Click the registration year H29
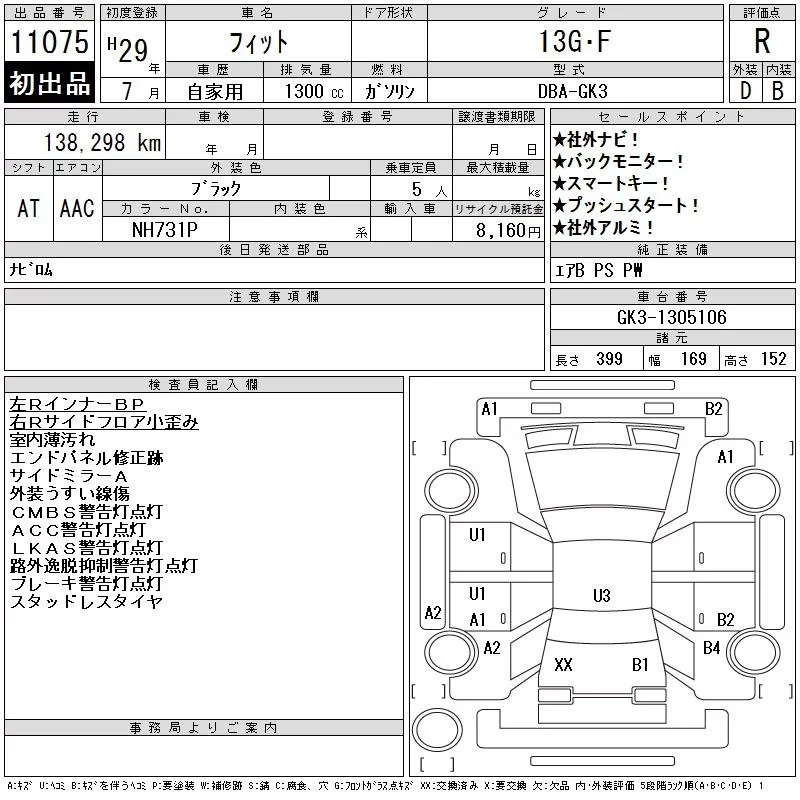This screenshot has height=800, width=800. [x=128, y=49]
